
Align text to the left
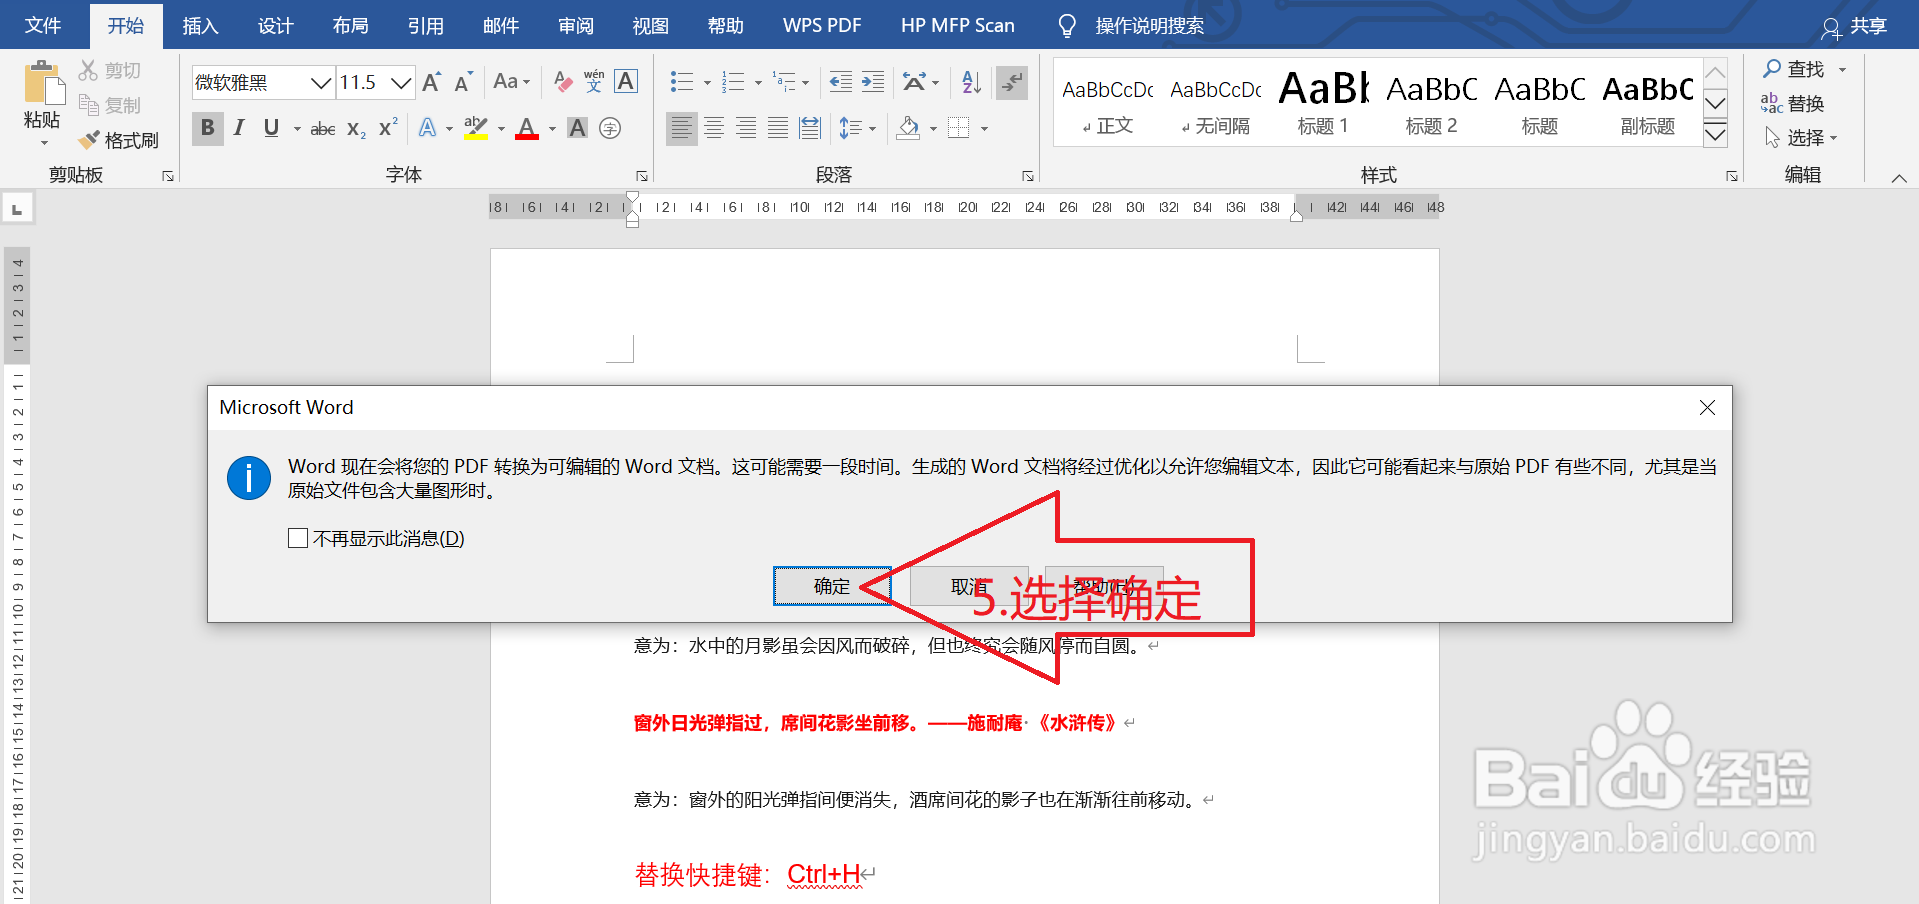click(681, 128)
